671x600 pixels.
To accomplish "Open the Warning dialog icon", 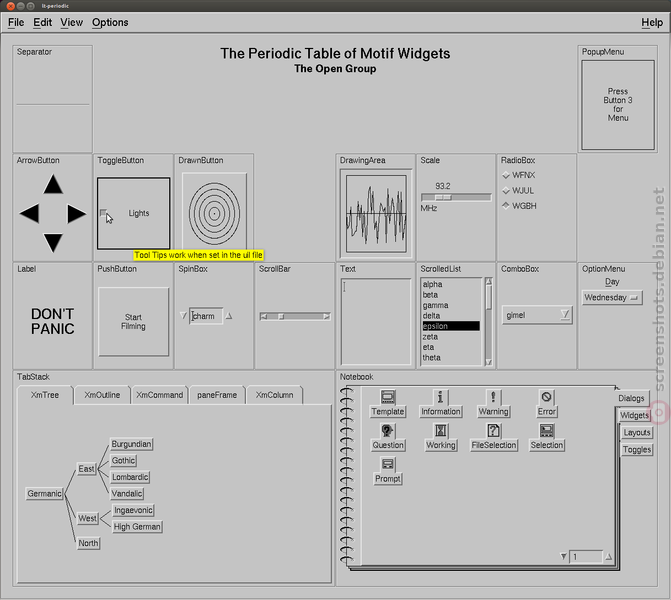I will pos(493,397).
